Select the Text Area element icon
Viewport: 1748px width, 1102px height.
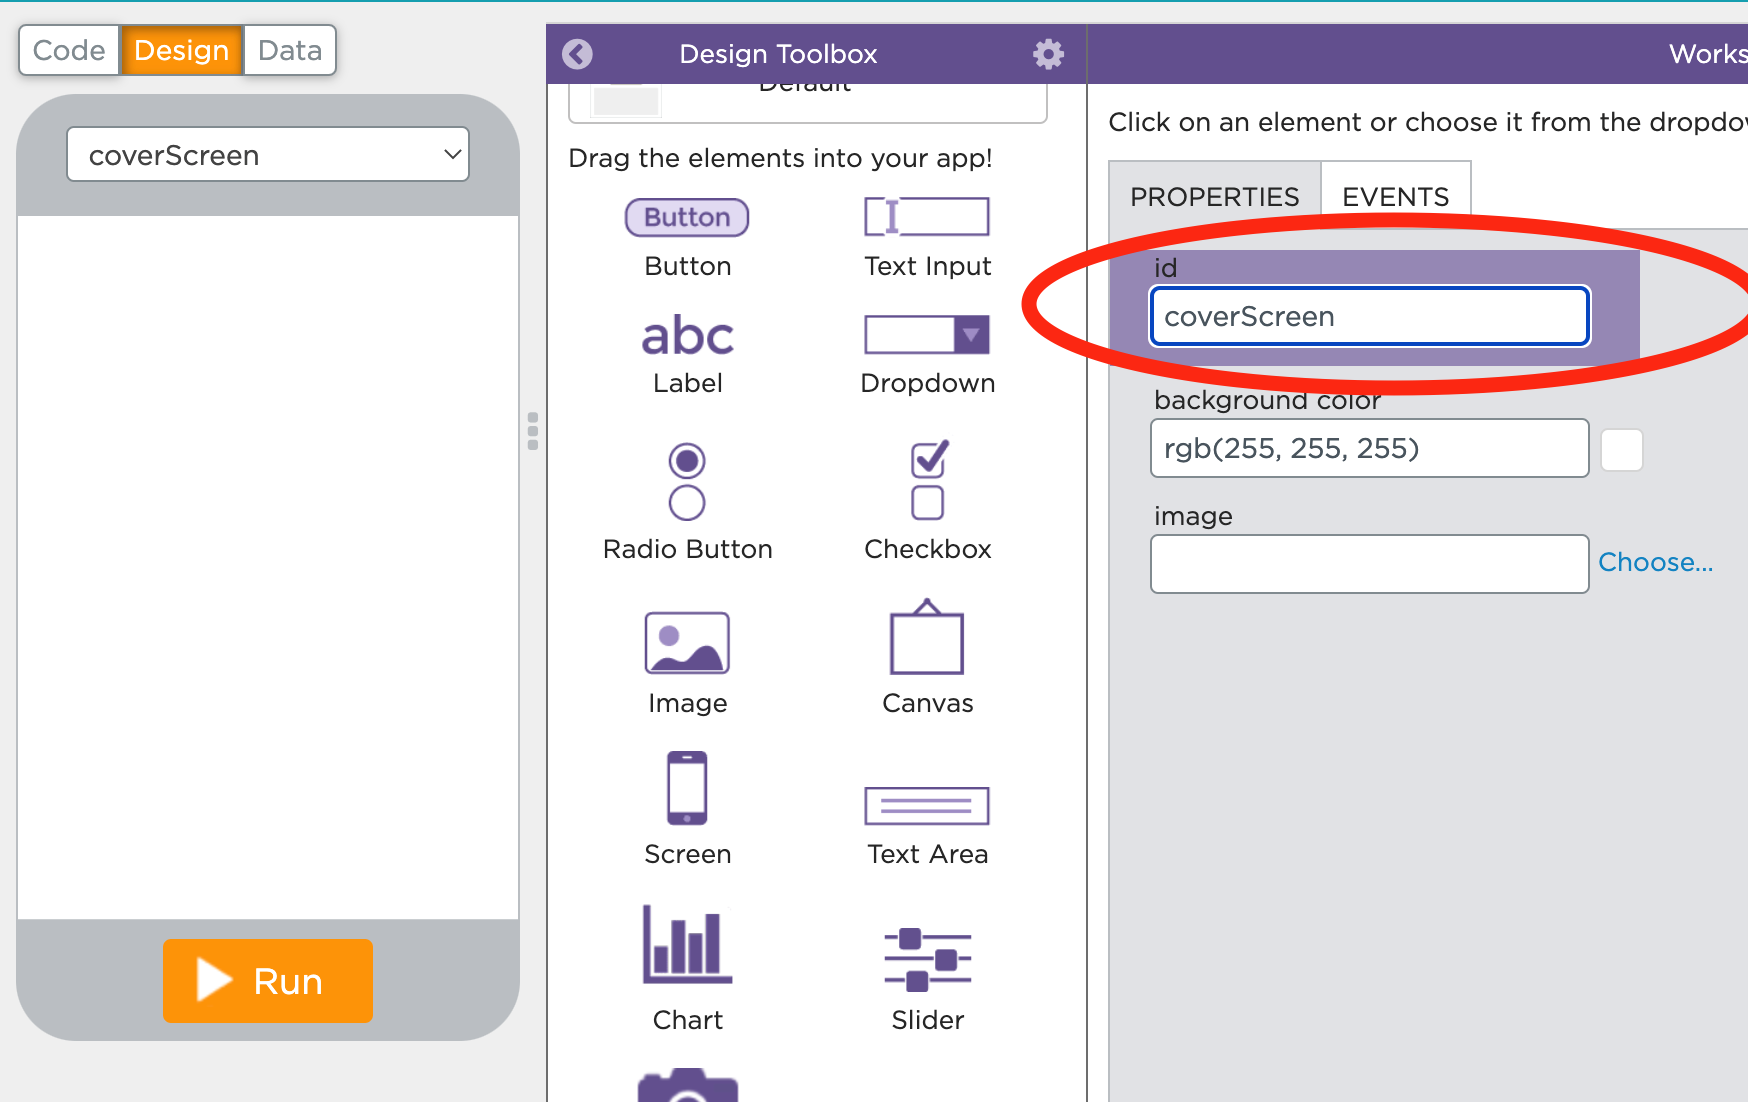coord(926,806)
